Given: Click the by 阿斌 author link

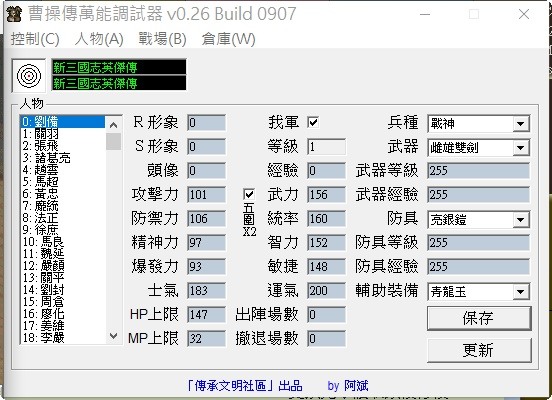Looking at the screenshot, I should [348, 386].
